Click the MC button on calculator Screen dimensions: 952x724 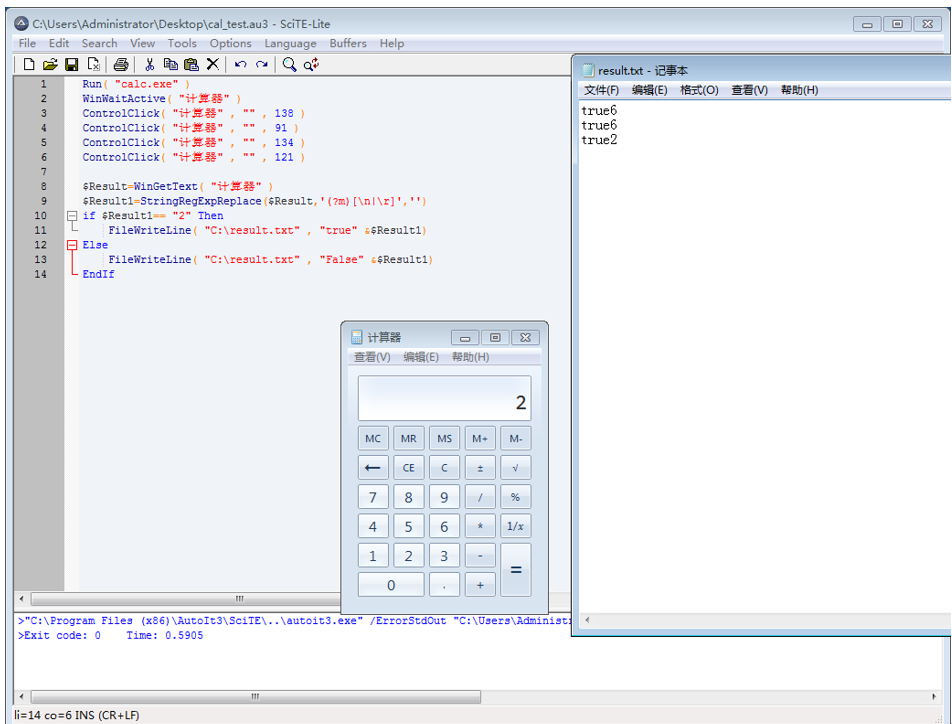[x=373, y=439]
